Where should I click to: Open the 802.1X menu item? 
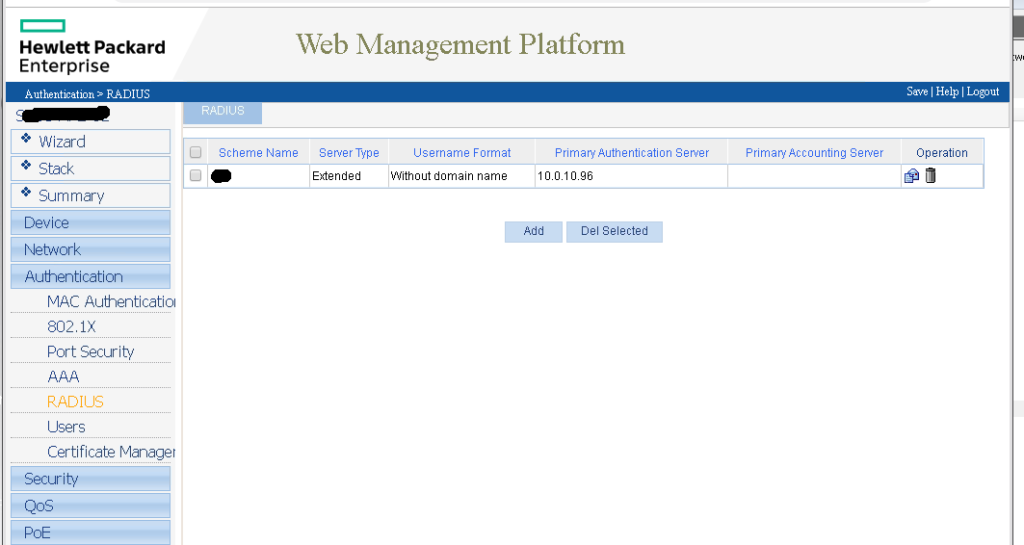tap(71, 327)
